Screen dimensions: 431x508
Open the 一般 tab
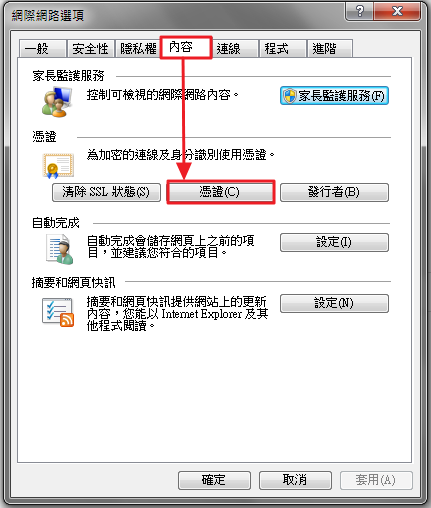[x=42, y=49]
